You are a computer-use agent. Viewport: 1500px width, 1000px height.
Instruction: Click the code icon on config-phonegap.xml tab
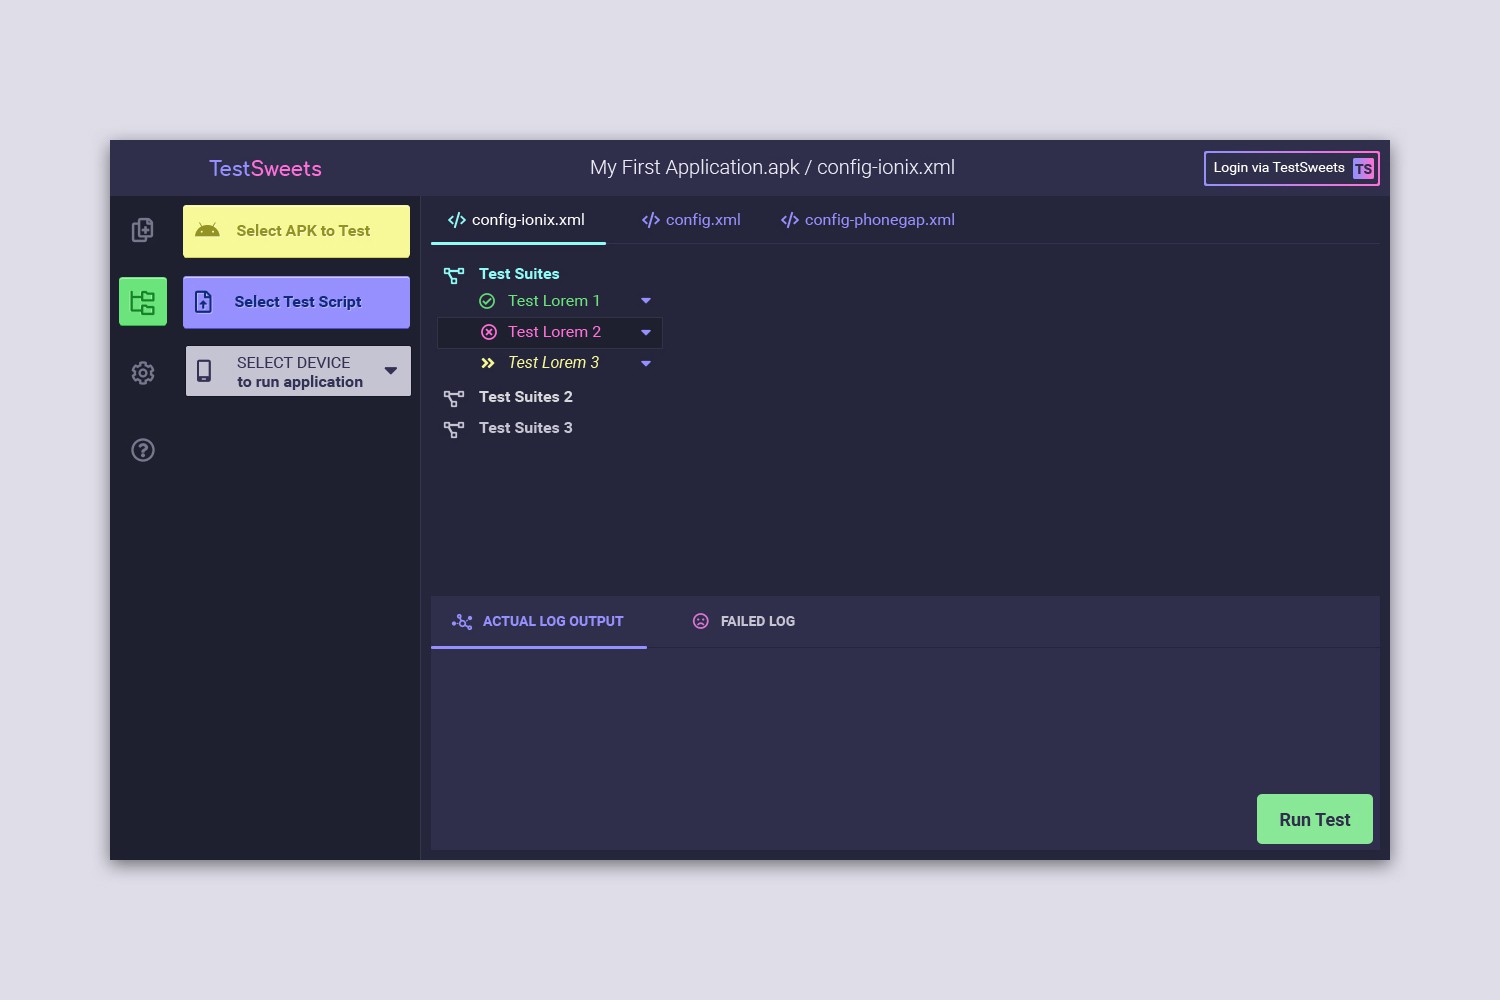point(790,220)
